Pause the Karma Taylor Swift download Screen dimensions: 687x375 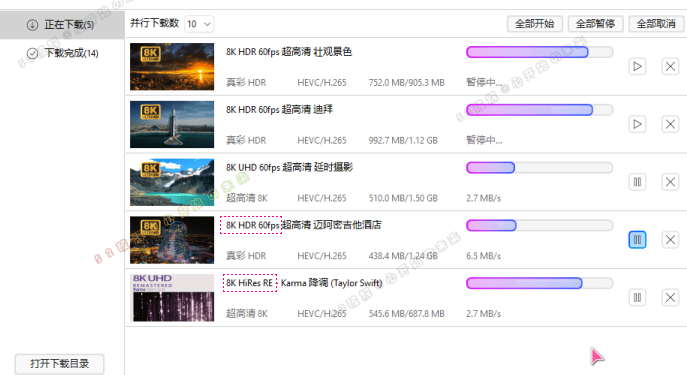(x=637, y=298)
